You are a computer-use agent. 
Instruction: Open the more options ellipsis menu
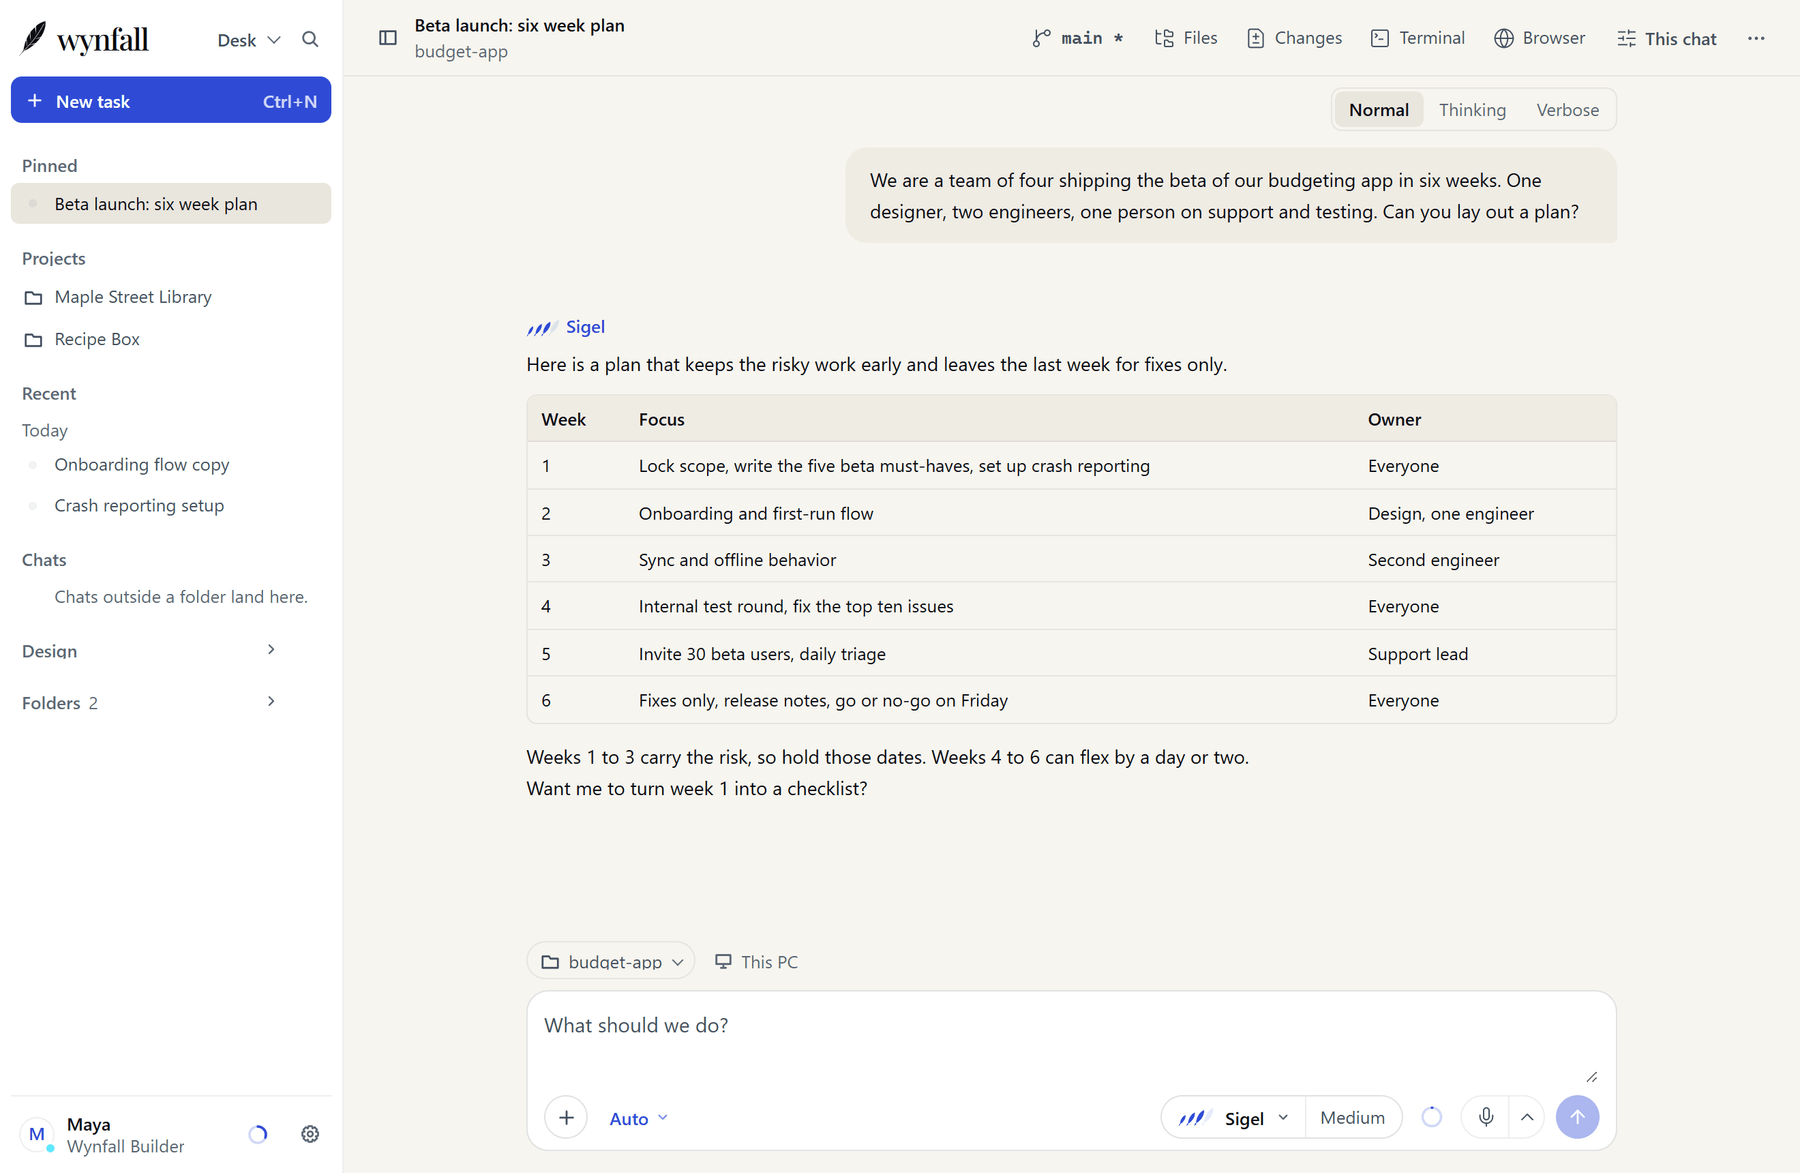(1756, 38)
